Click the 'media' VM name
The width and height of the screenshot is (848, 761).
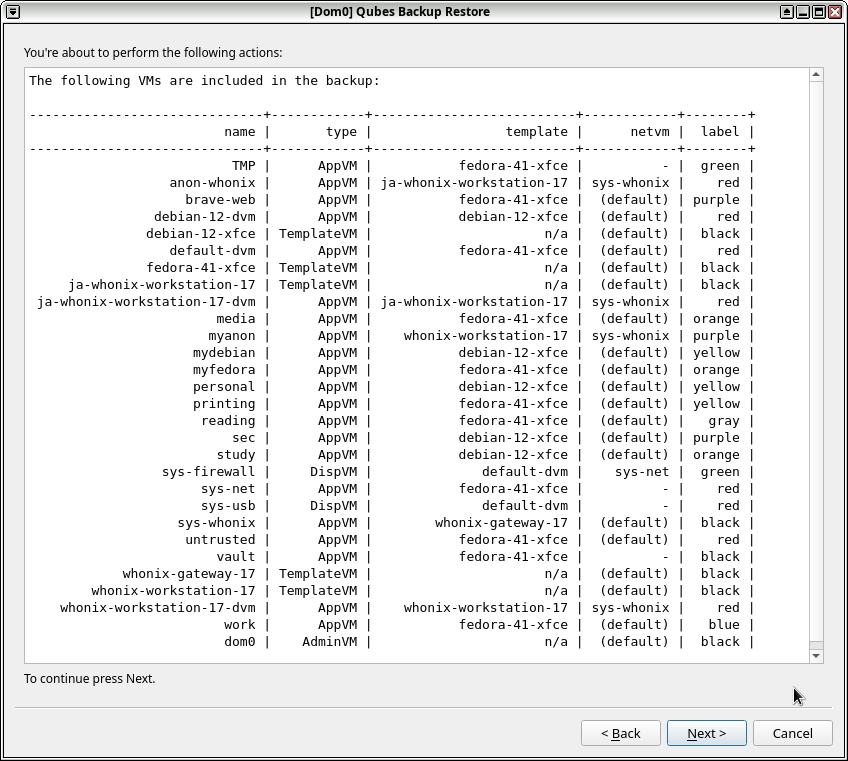coord(236,319)
